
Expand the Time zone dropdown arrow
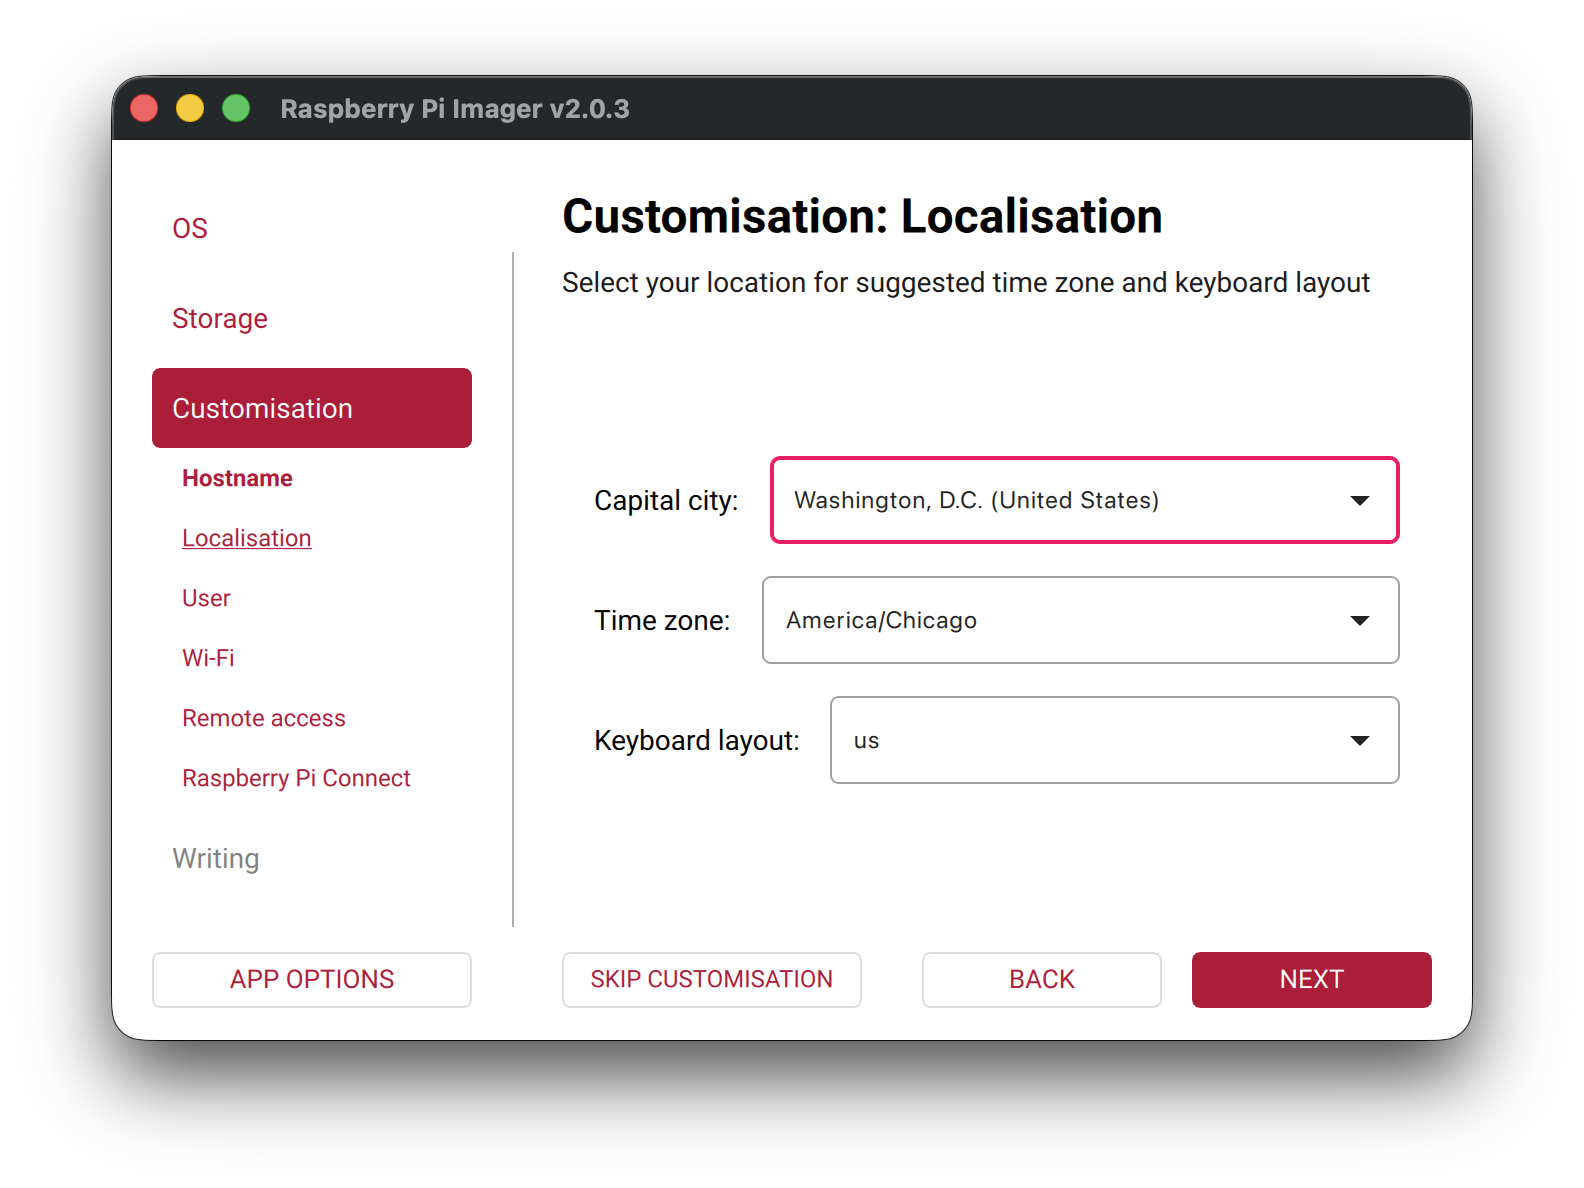[x=1359, y=620]
